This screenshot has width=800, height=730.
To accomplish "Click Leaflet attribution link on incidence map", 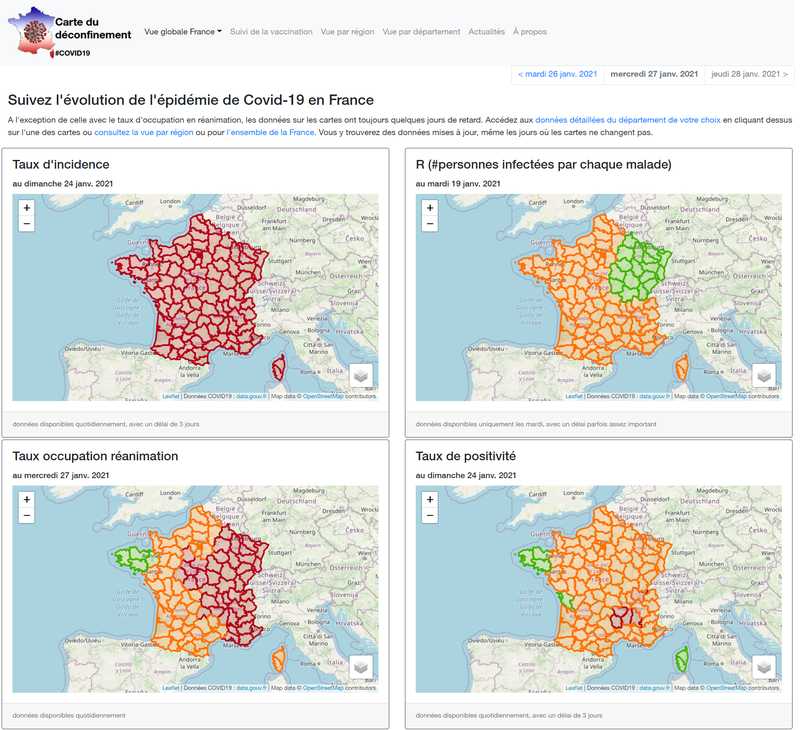I will tap(172, 396).
